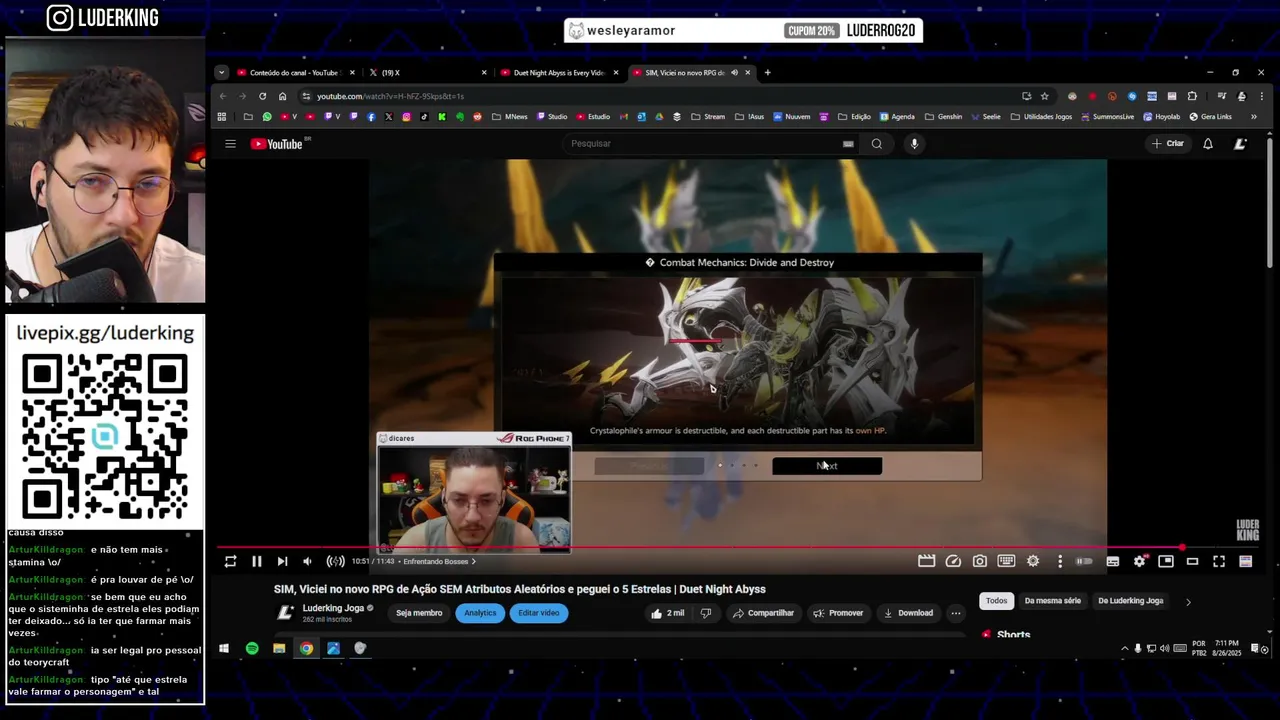Select the De Luderking Joga chip

(x=1131, y=601)
